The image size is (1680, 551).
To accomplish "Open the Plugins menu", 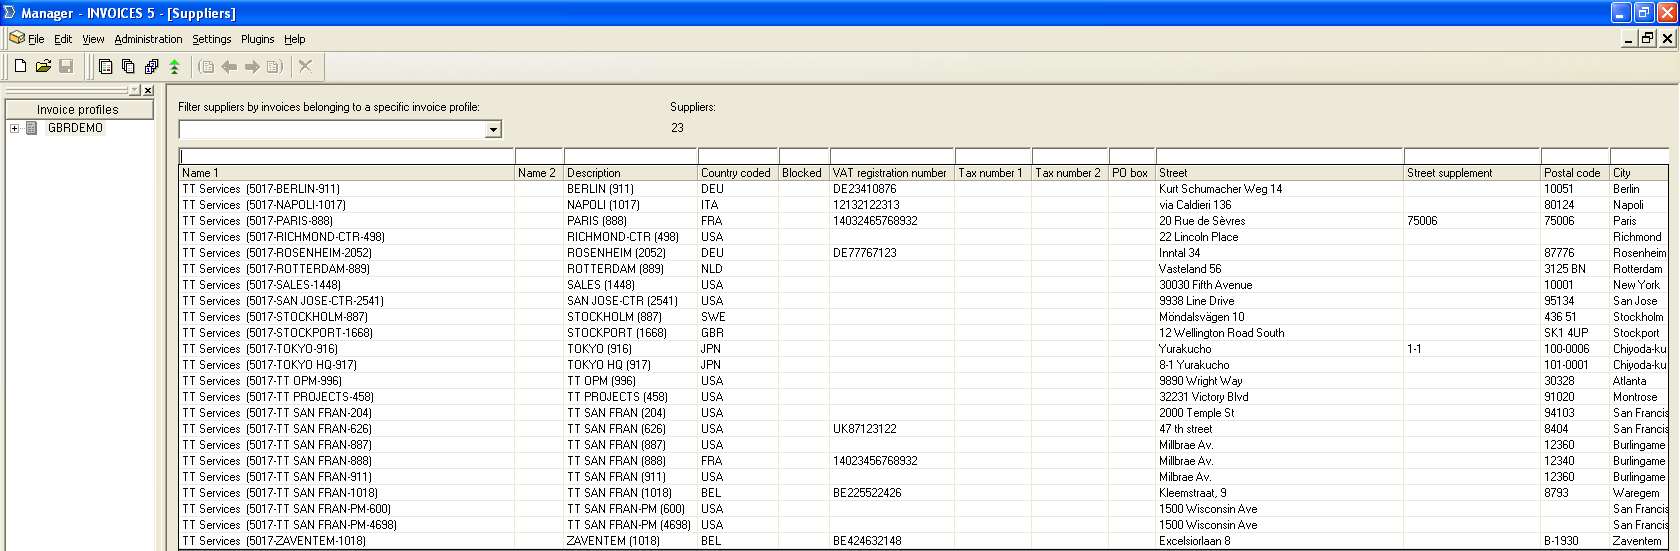I will pos(257,39).
